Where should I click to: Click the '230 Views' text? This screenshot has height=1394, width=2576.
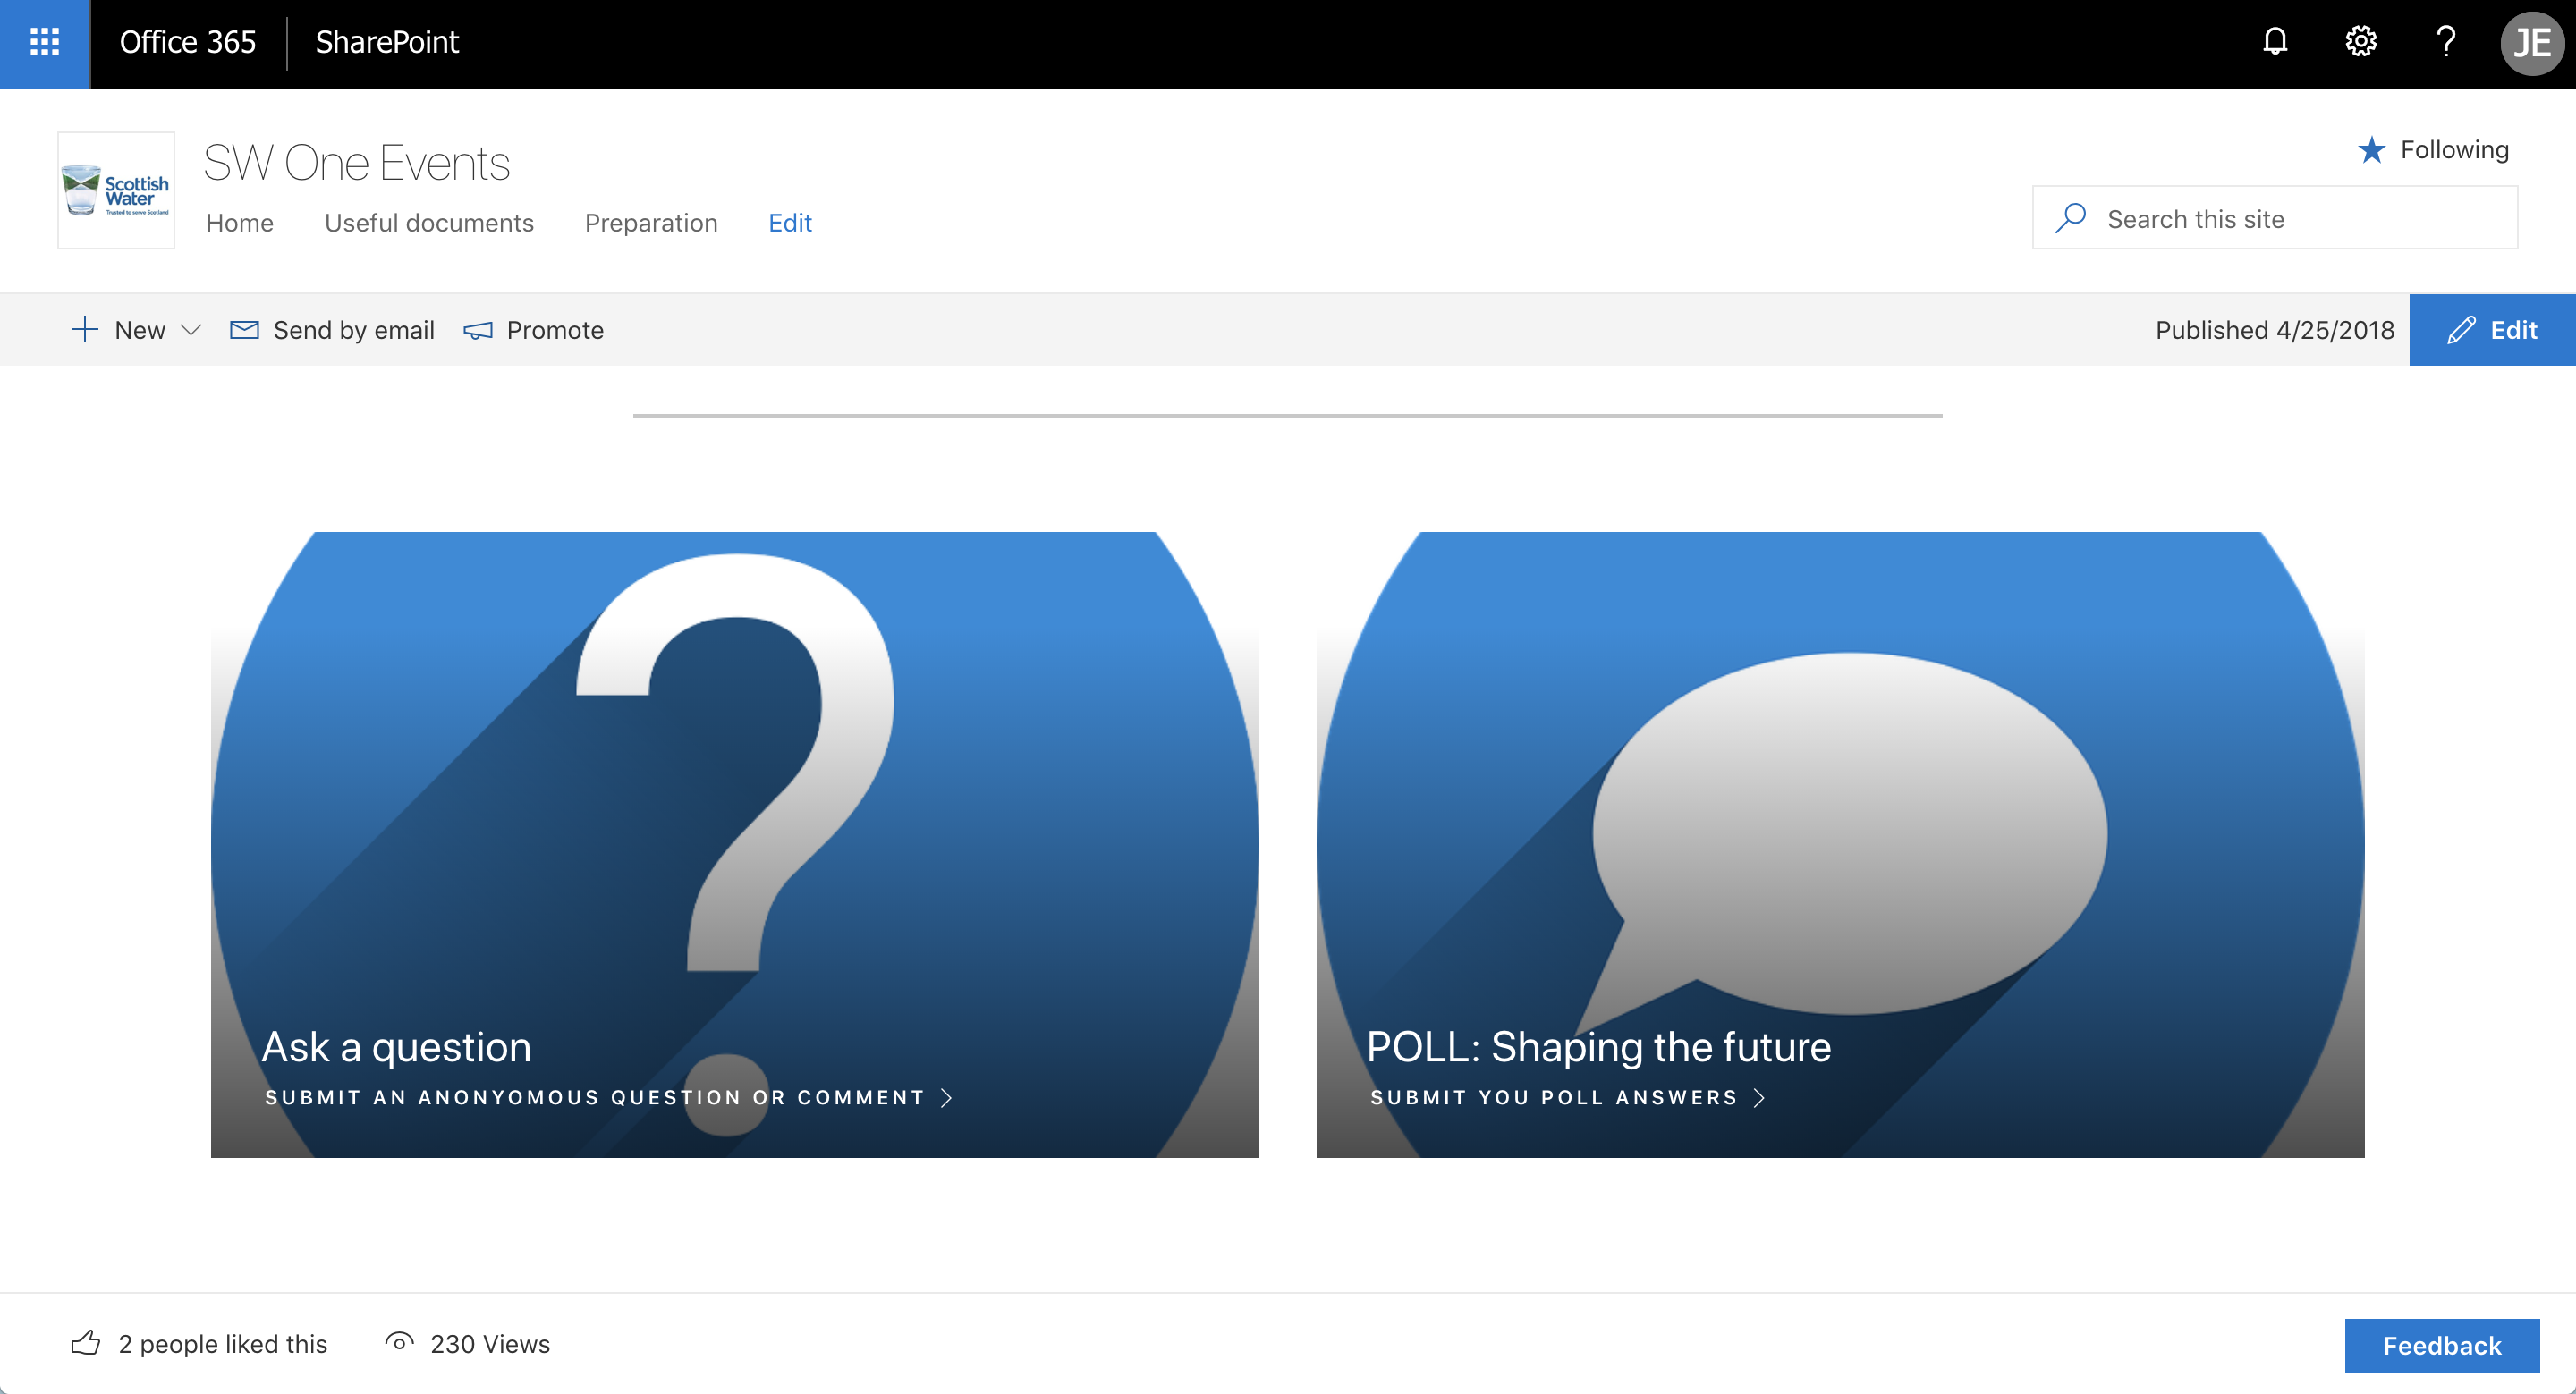(x=490, y=1344)
